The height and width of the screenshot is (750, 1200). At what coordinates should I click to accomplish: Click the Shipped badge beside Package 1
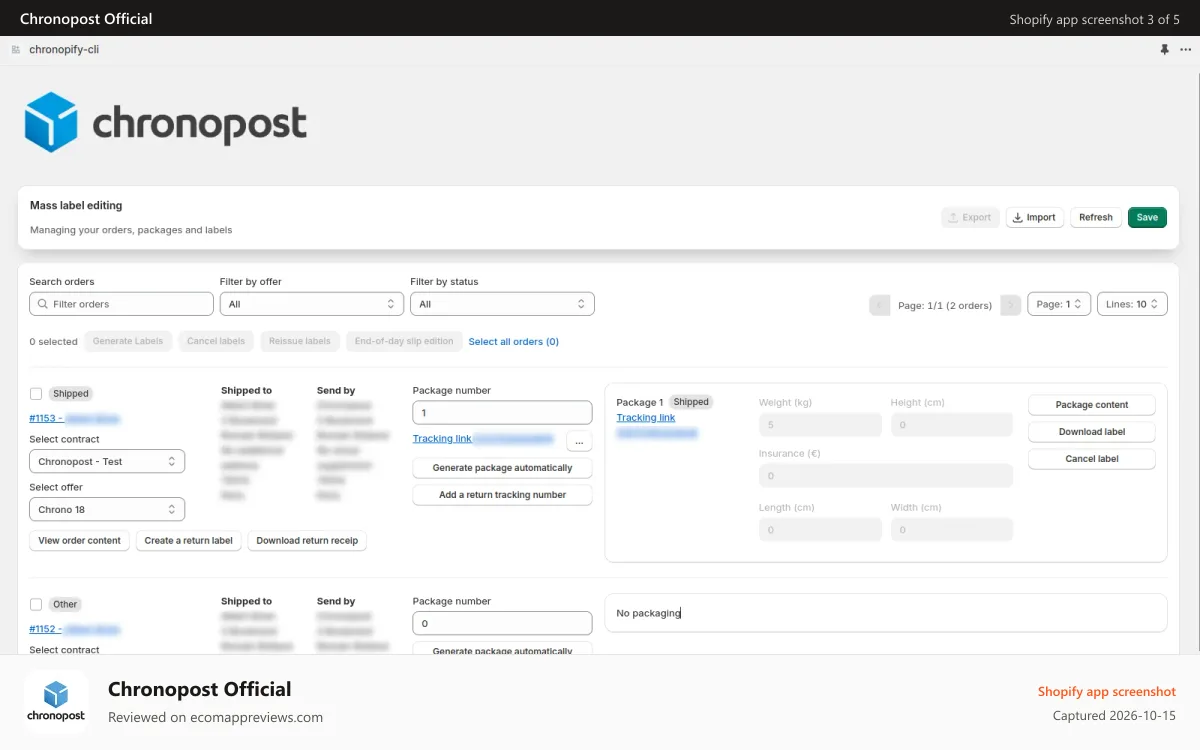690,402
